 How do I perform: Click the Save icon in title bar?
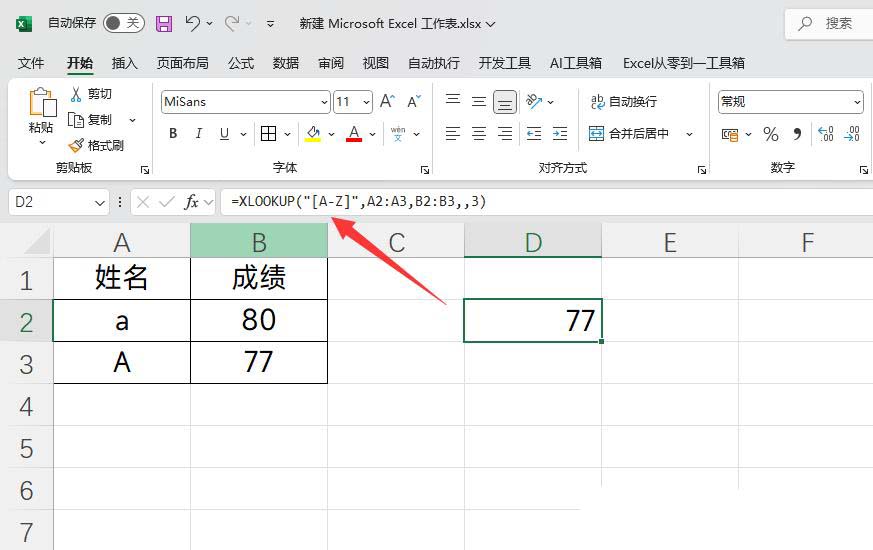[164, 23]
